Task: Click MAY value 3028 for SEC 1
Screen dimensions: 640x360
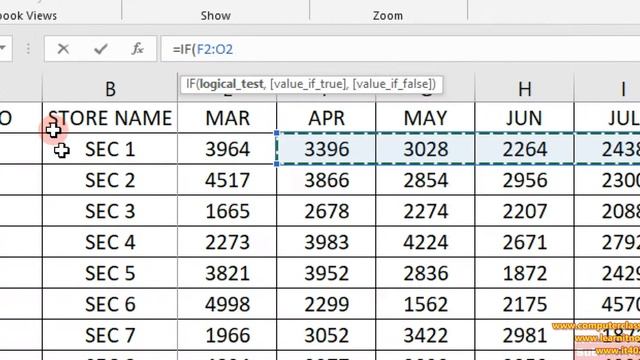Action: (425, 149)
